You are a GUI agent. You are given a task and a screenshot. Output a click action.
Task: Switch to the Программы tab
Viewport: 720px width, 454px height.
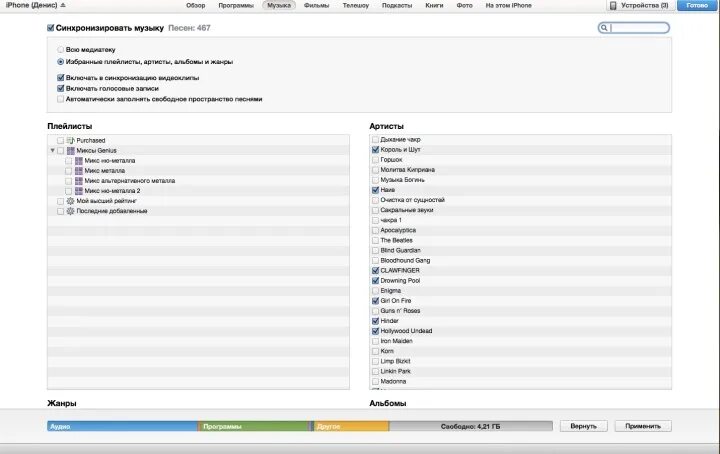pos(236,6)
